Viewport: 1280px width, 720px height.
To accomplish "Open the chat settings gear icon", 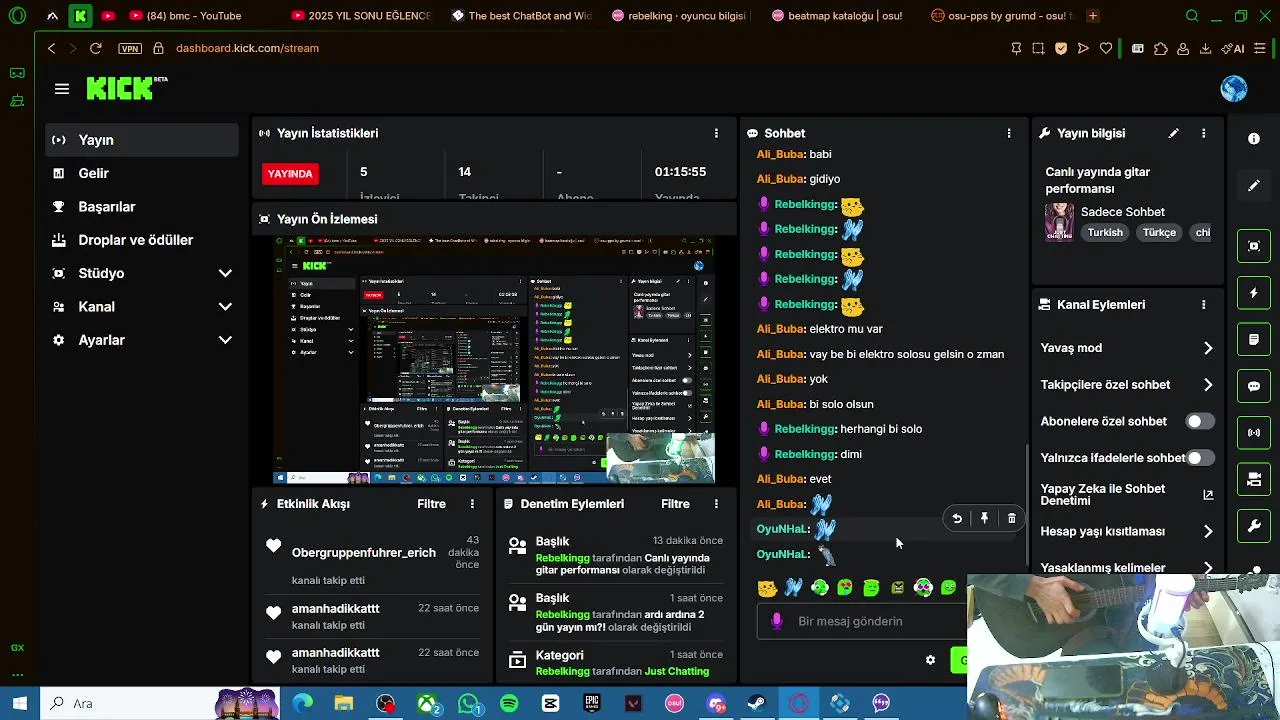I will click(930, 660).
